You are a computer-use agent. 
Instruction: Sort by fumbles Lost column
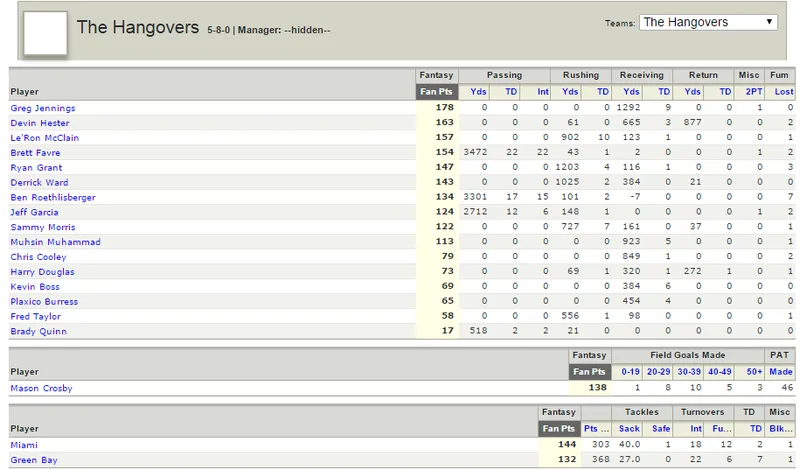click(x=784, y=92)
